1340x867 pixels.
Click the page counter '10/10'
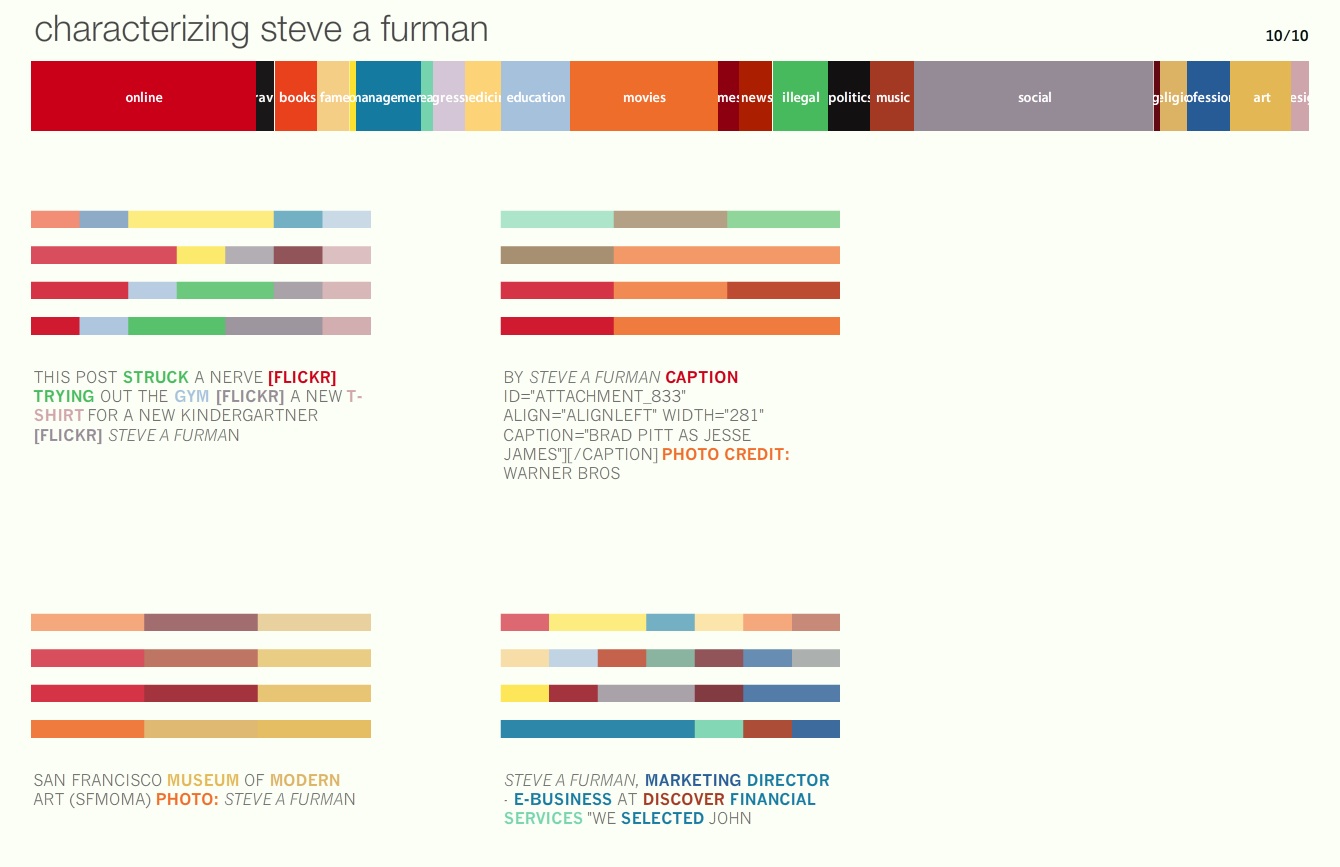pos(1286,36)
